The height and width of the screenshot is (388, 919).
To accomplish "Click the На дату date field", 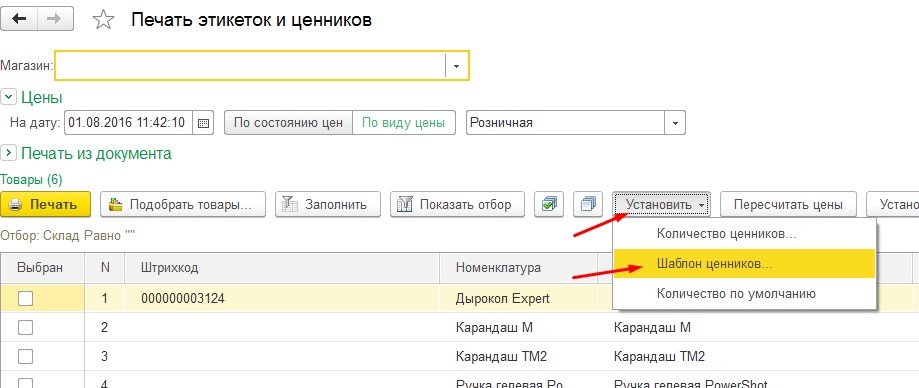I will click(128, 123).
